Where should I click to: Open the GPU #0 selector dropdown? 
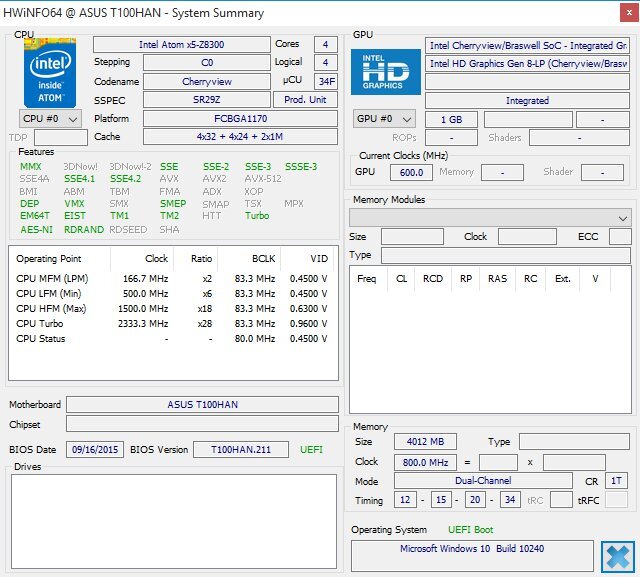385,119
